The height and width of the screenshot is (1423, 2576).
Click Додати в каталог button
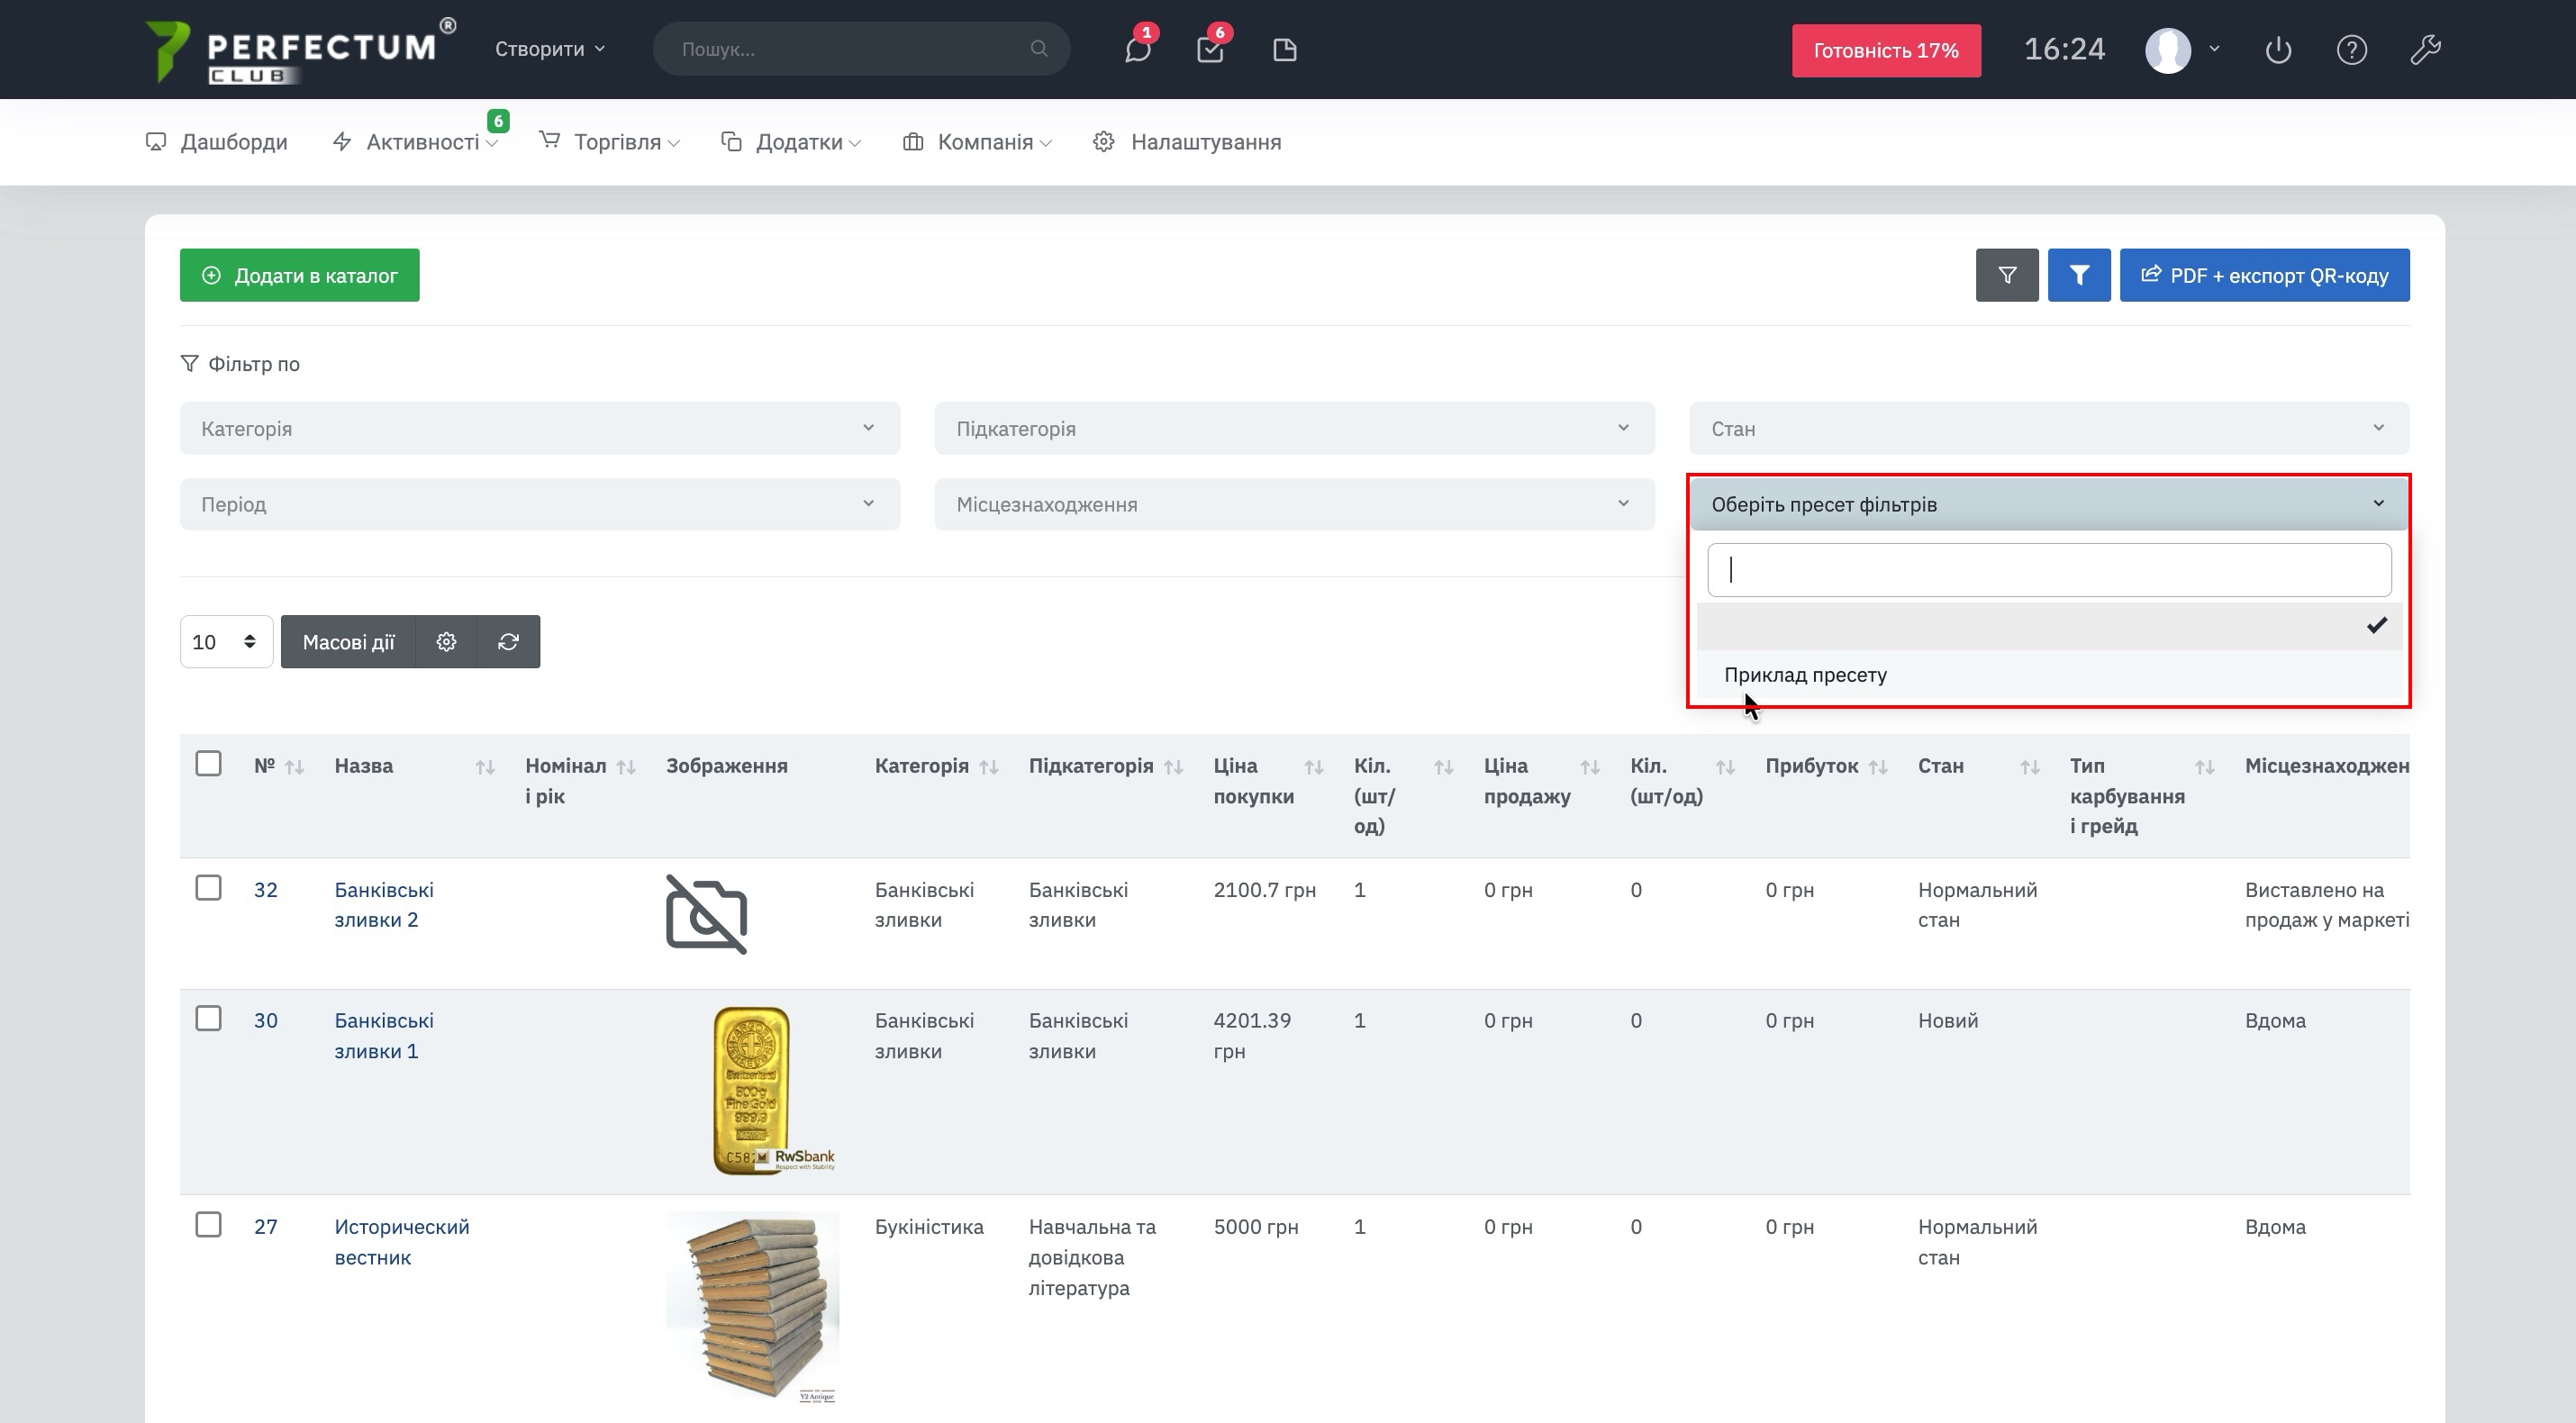click(299, 275)
